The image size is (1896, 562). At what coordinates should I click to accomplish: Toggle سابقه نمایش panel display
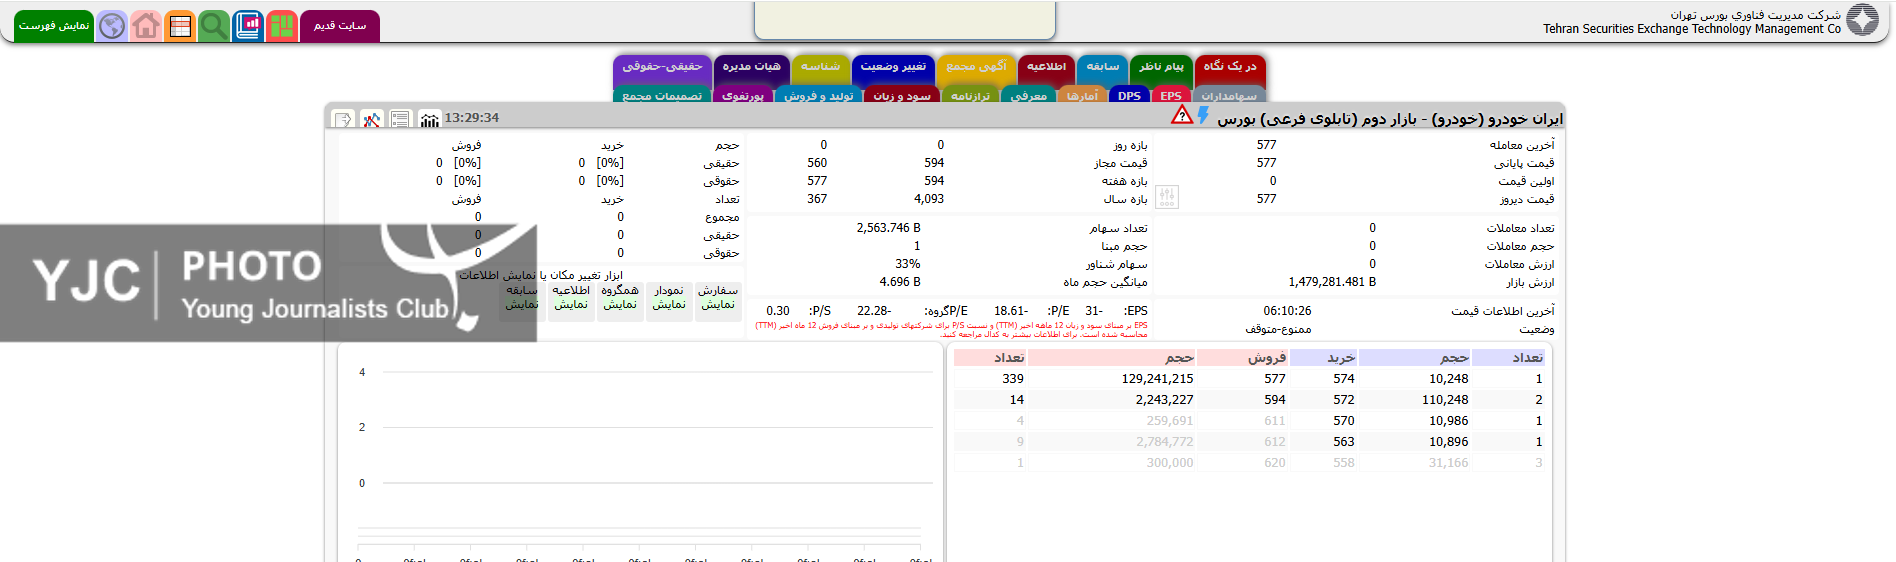pyautogui.click(x=522, y=301)
